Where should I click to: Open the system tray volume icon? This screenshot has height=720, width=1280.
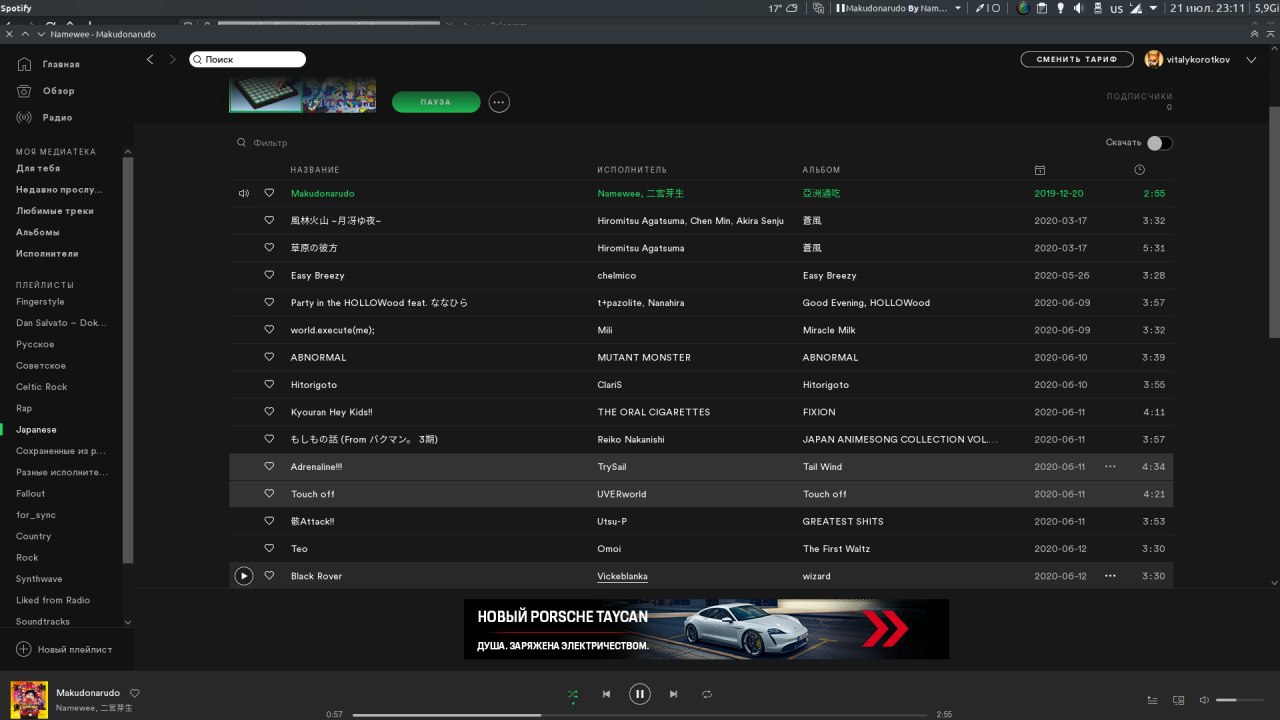(1078, 8)
